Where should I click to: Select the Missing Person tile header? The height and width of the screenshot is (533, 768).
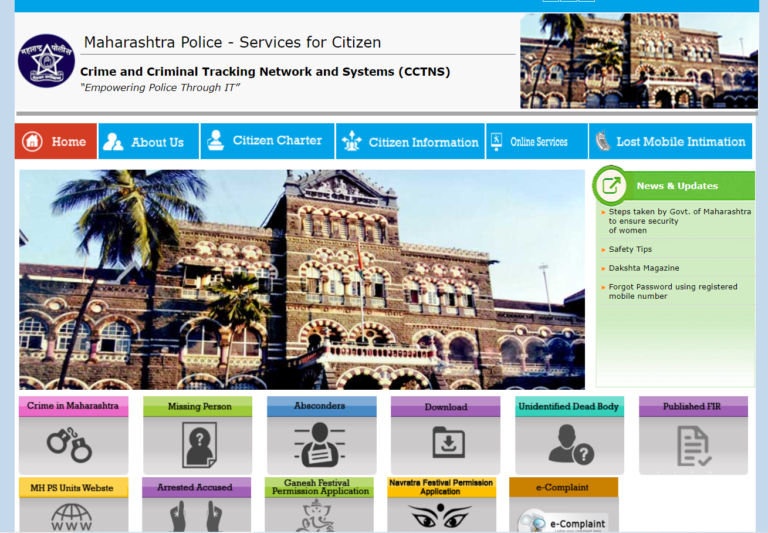coord(198,406)
